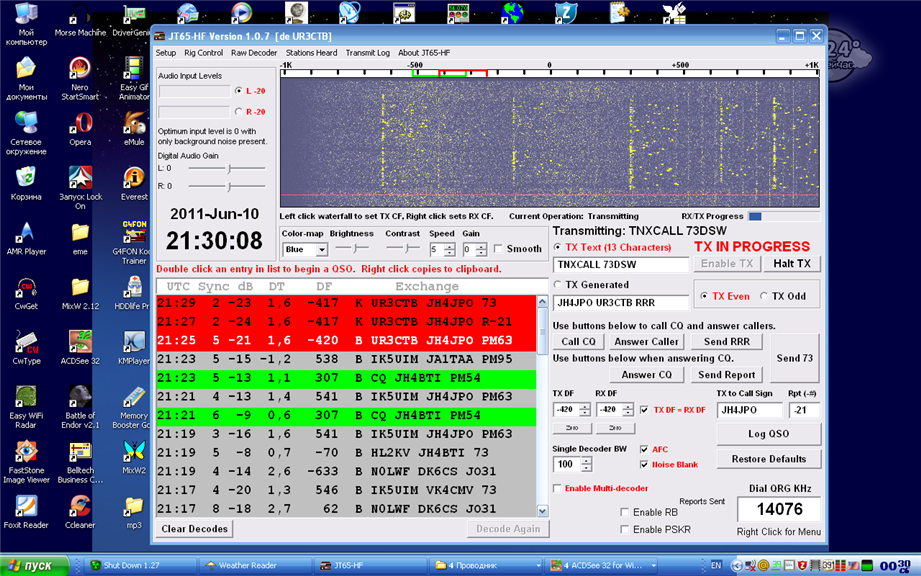Image resolution: width=921 pixels, height=576 pixels.
Task: Click the TX to Call Sign field
Action: 749,410
